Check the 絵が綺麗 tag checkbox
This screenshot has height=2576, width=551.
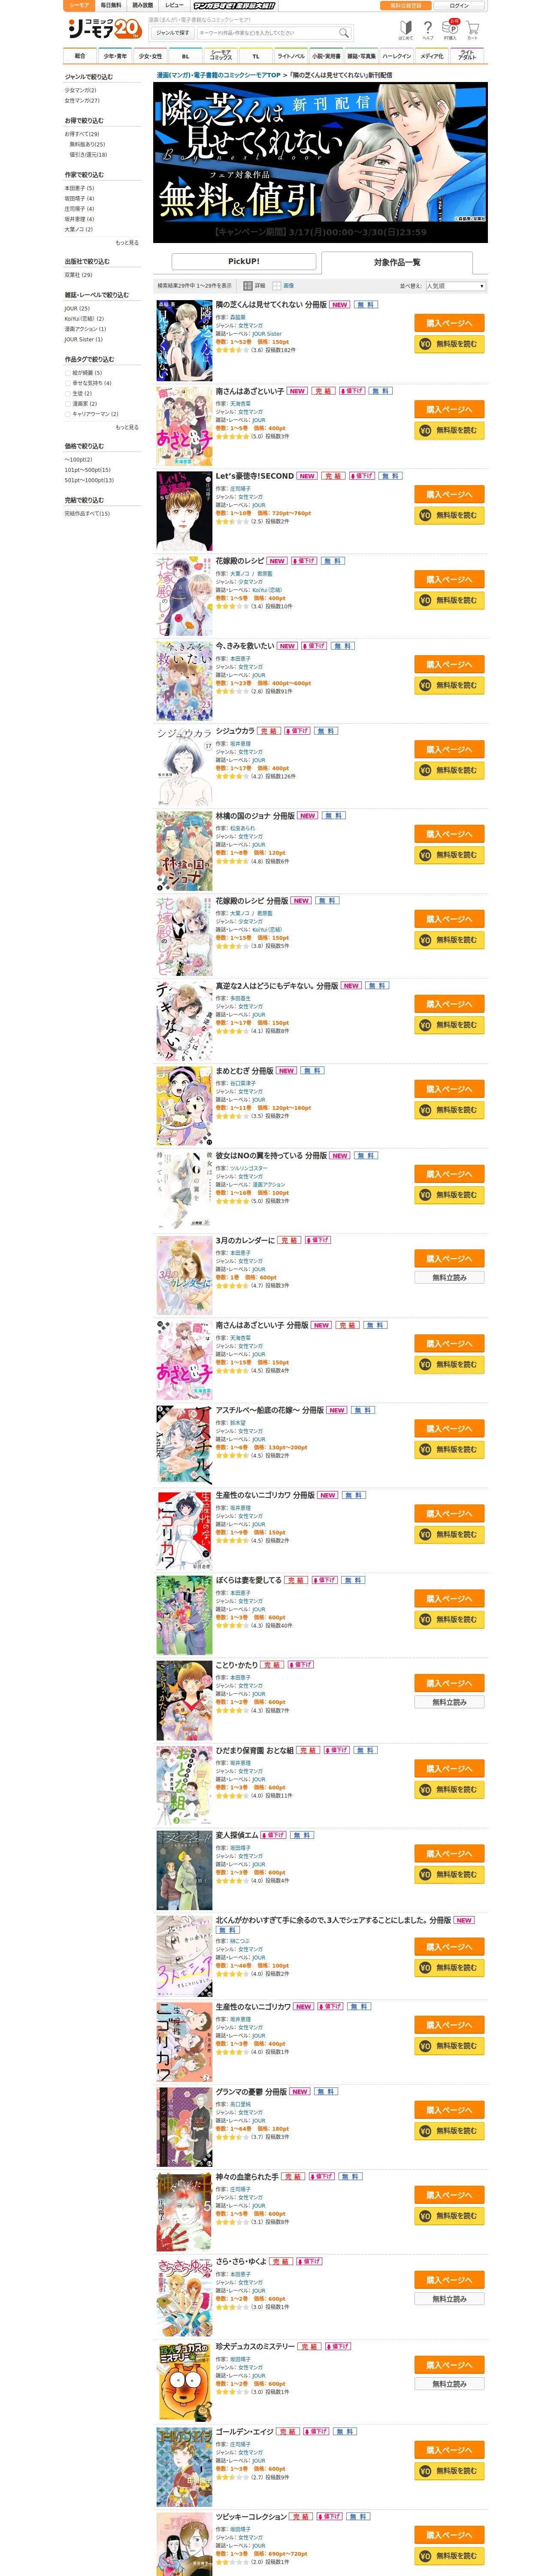point(68,373)
